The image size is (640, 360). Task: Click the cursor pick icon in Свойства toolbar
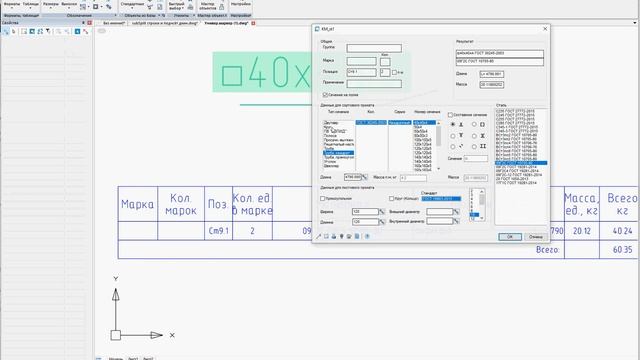pyautogui.click(x=14, y=31)
